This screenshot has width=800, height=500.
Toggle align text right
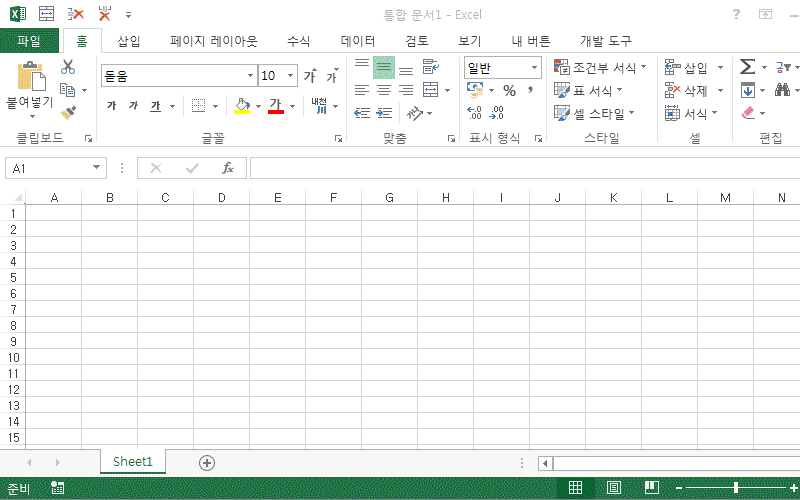click(406, 90)
